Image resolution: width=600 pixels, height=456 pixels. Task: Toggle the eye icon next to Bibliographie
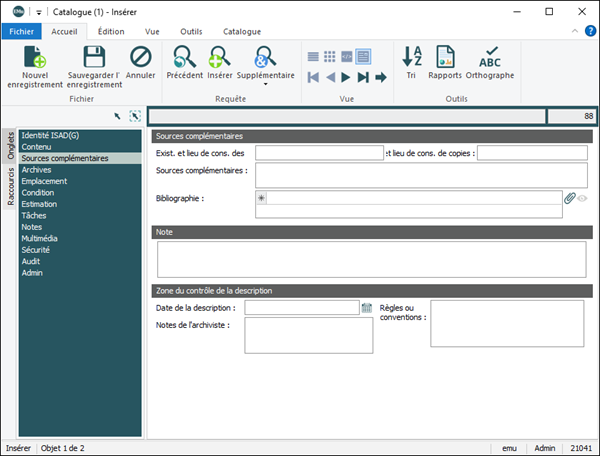pos(582,199)
